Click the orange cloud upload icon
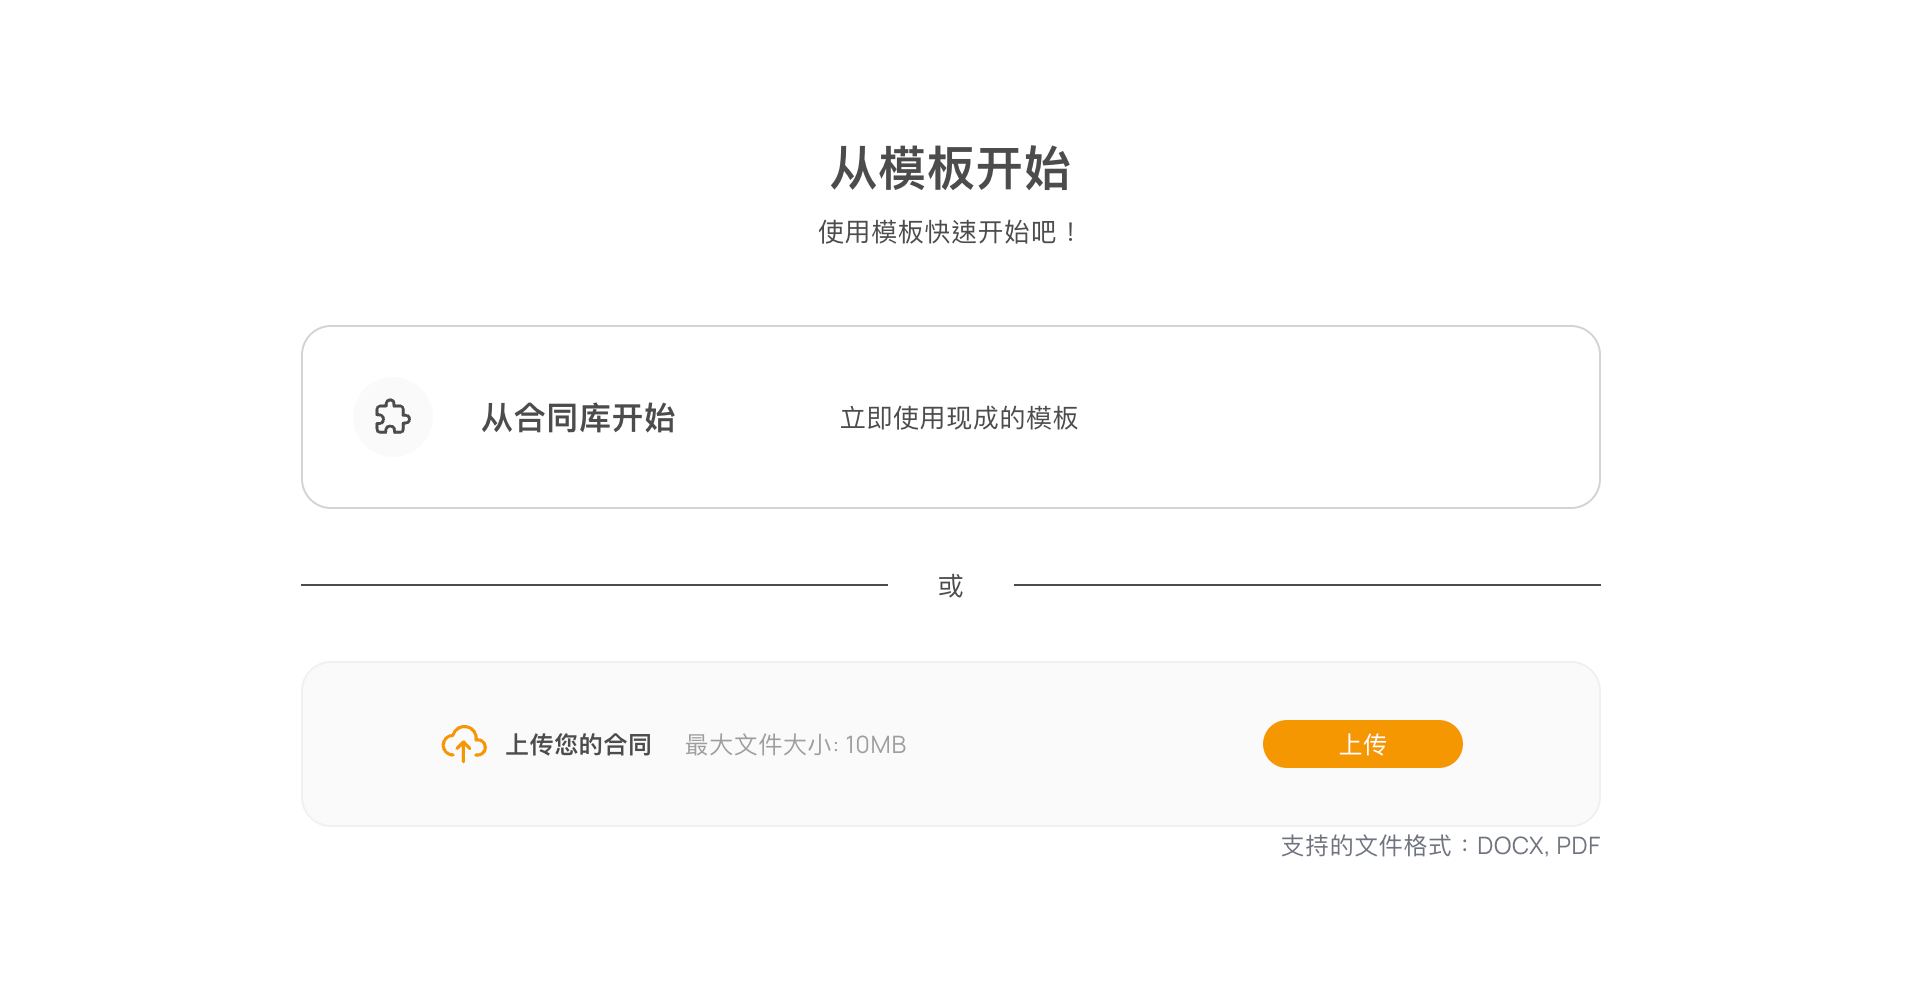This screenshot has width=1920, height=1000. coord(464,744)
